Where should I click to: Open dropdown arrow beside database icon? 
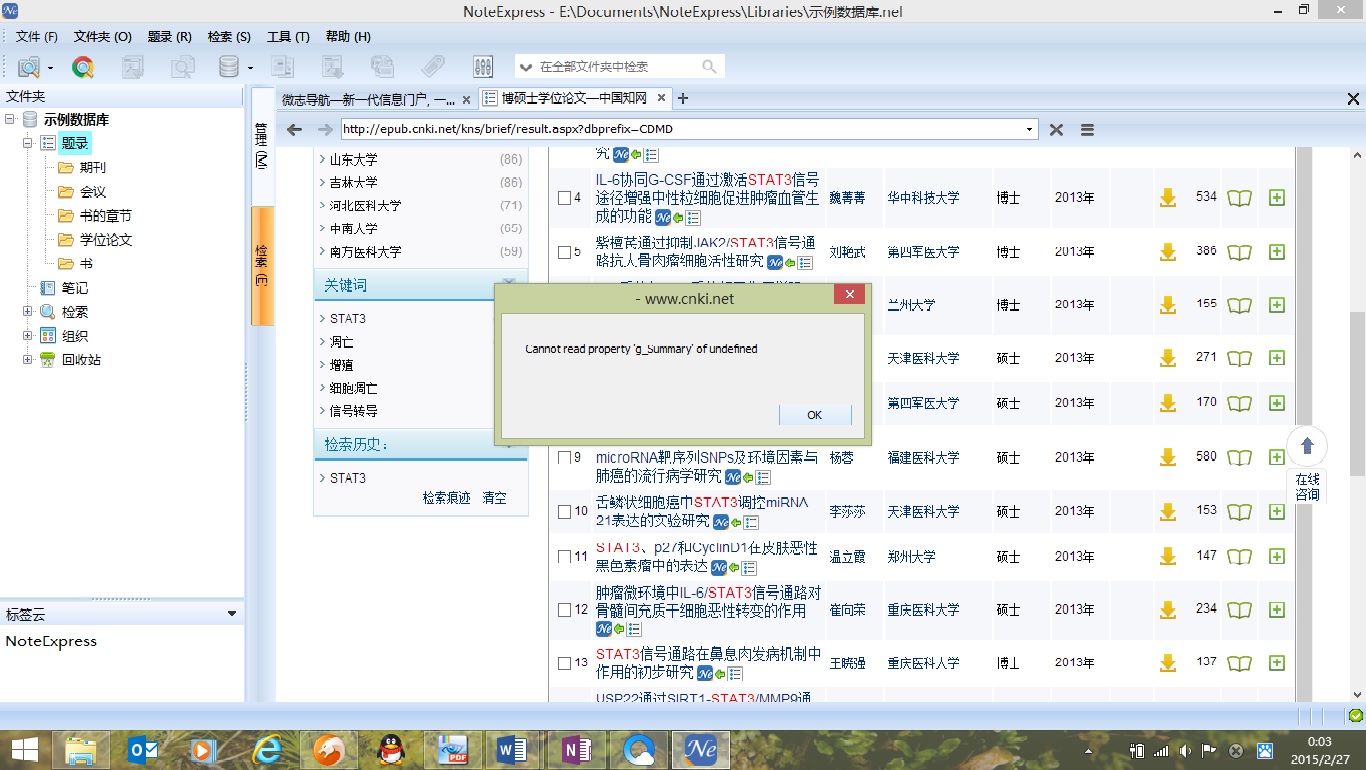250,68
